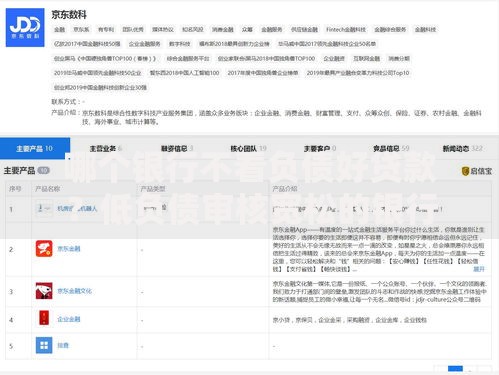Click the 序号 column header
The height and width of the screenshot is (375, 499).
tap(15, 189)
